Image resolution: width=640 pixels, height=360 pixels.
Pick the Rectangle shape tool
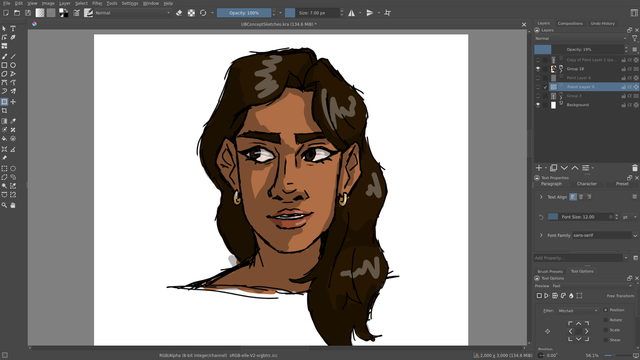(4, 65)
